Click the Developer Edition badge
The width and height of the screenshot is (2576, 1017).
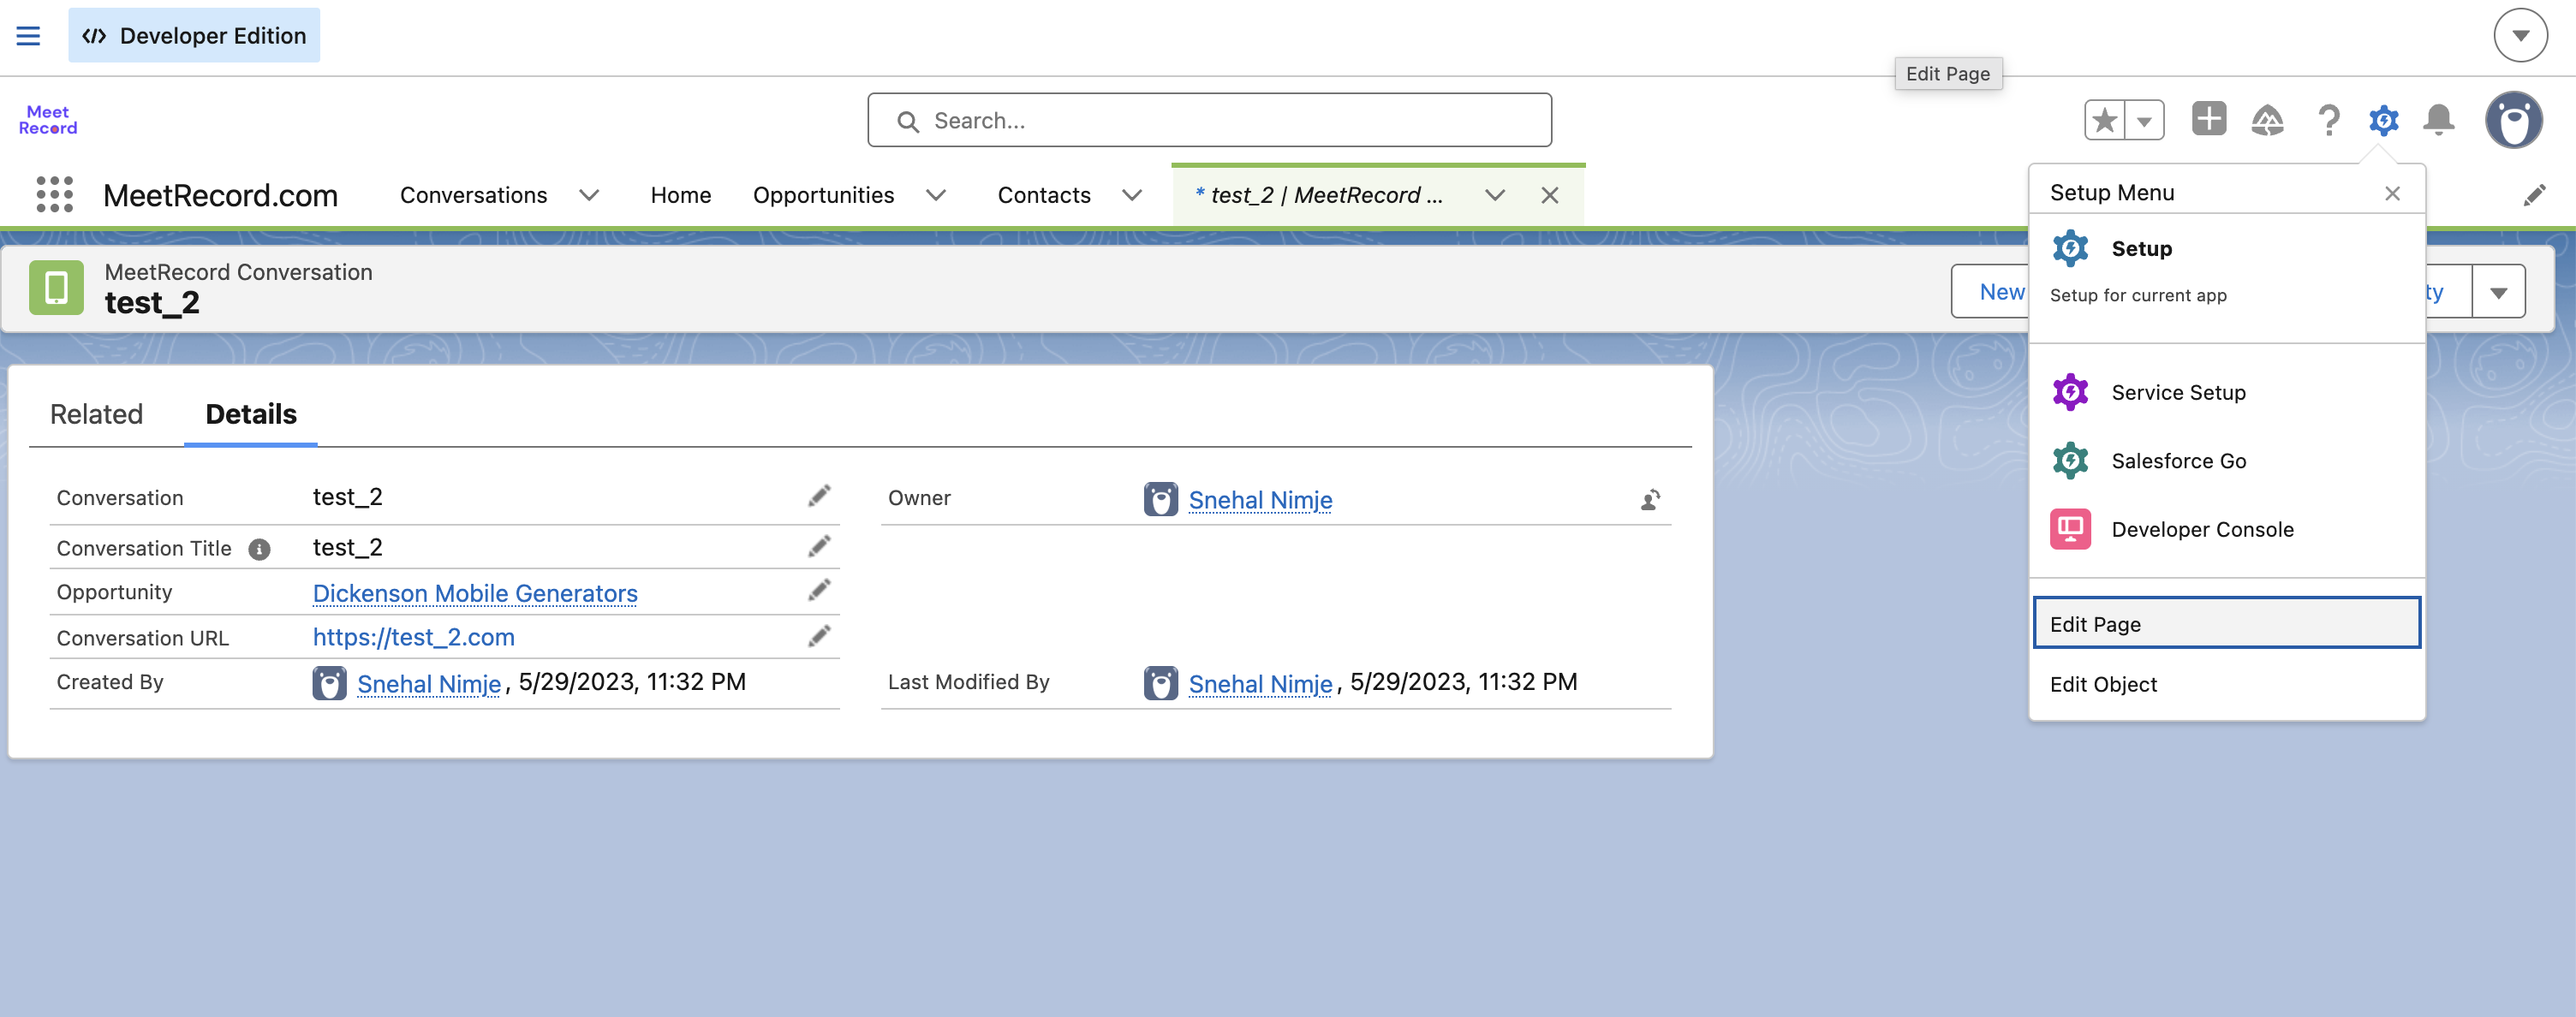[x=194, y=36]
